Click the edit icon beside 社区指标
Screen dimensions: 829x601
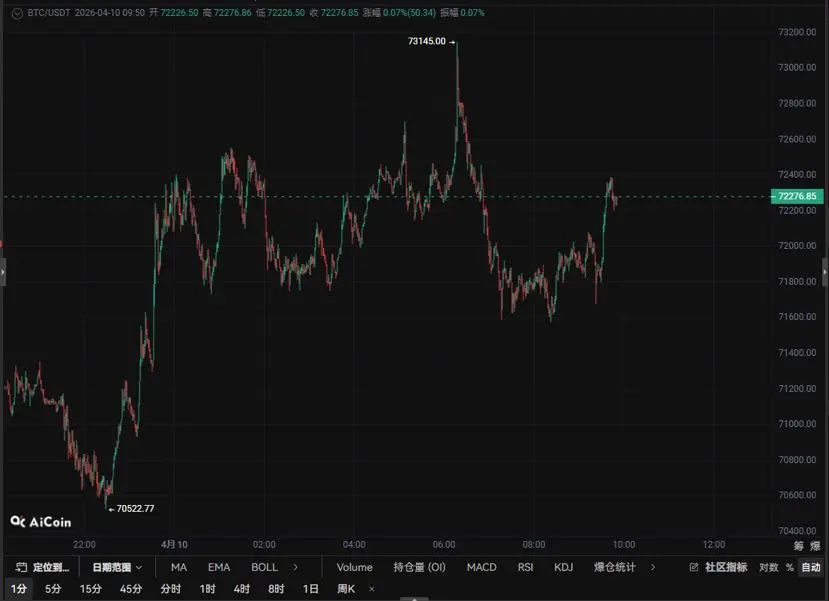pos(694,567)
